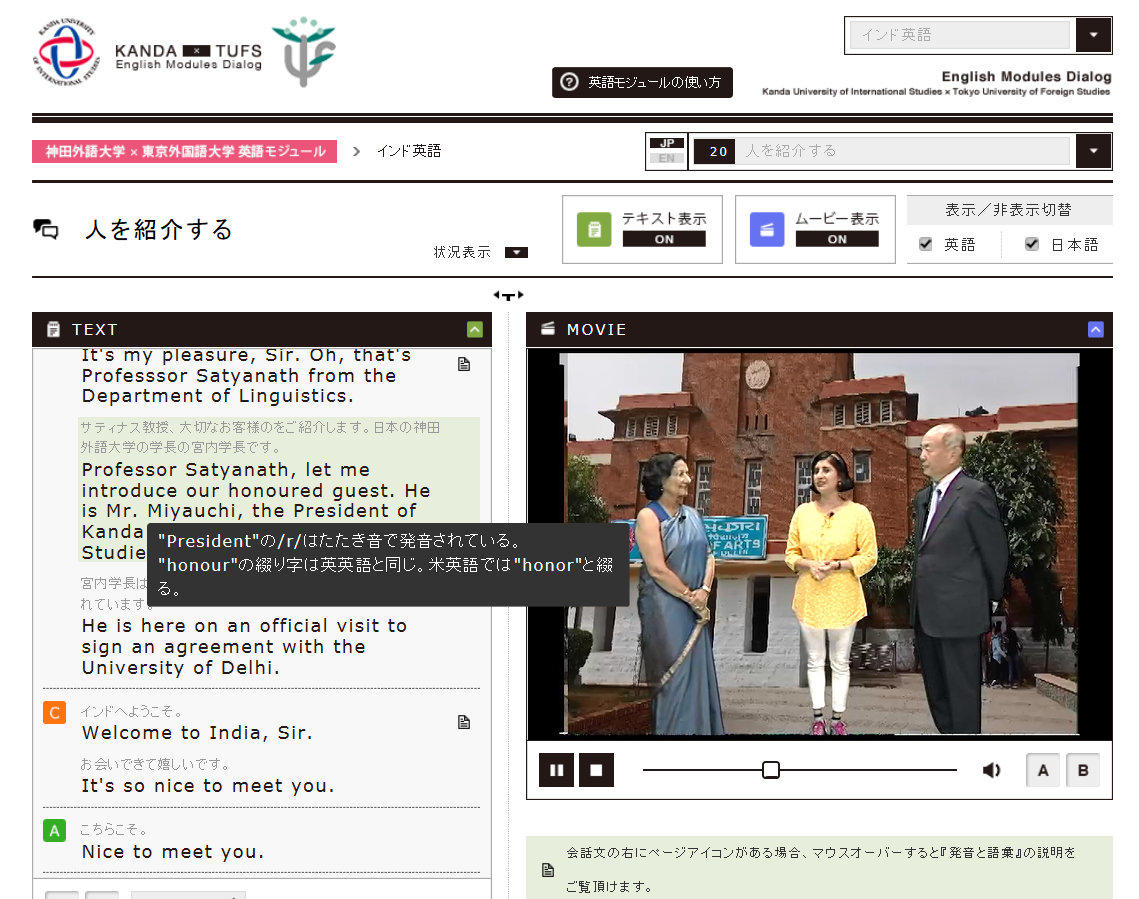Stop the video with the stop control
1139x899 pixels.
point(596,769)
